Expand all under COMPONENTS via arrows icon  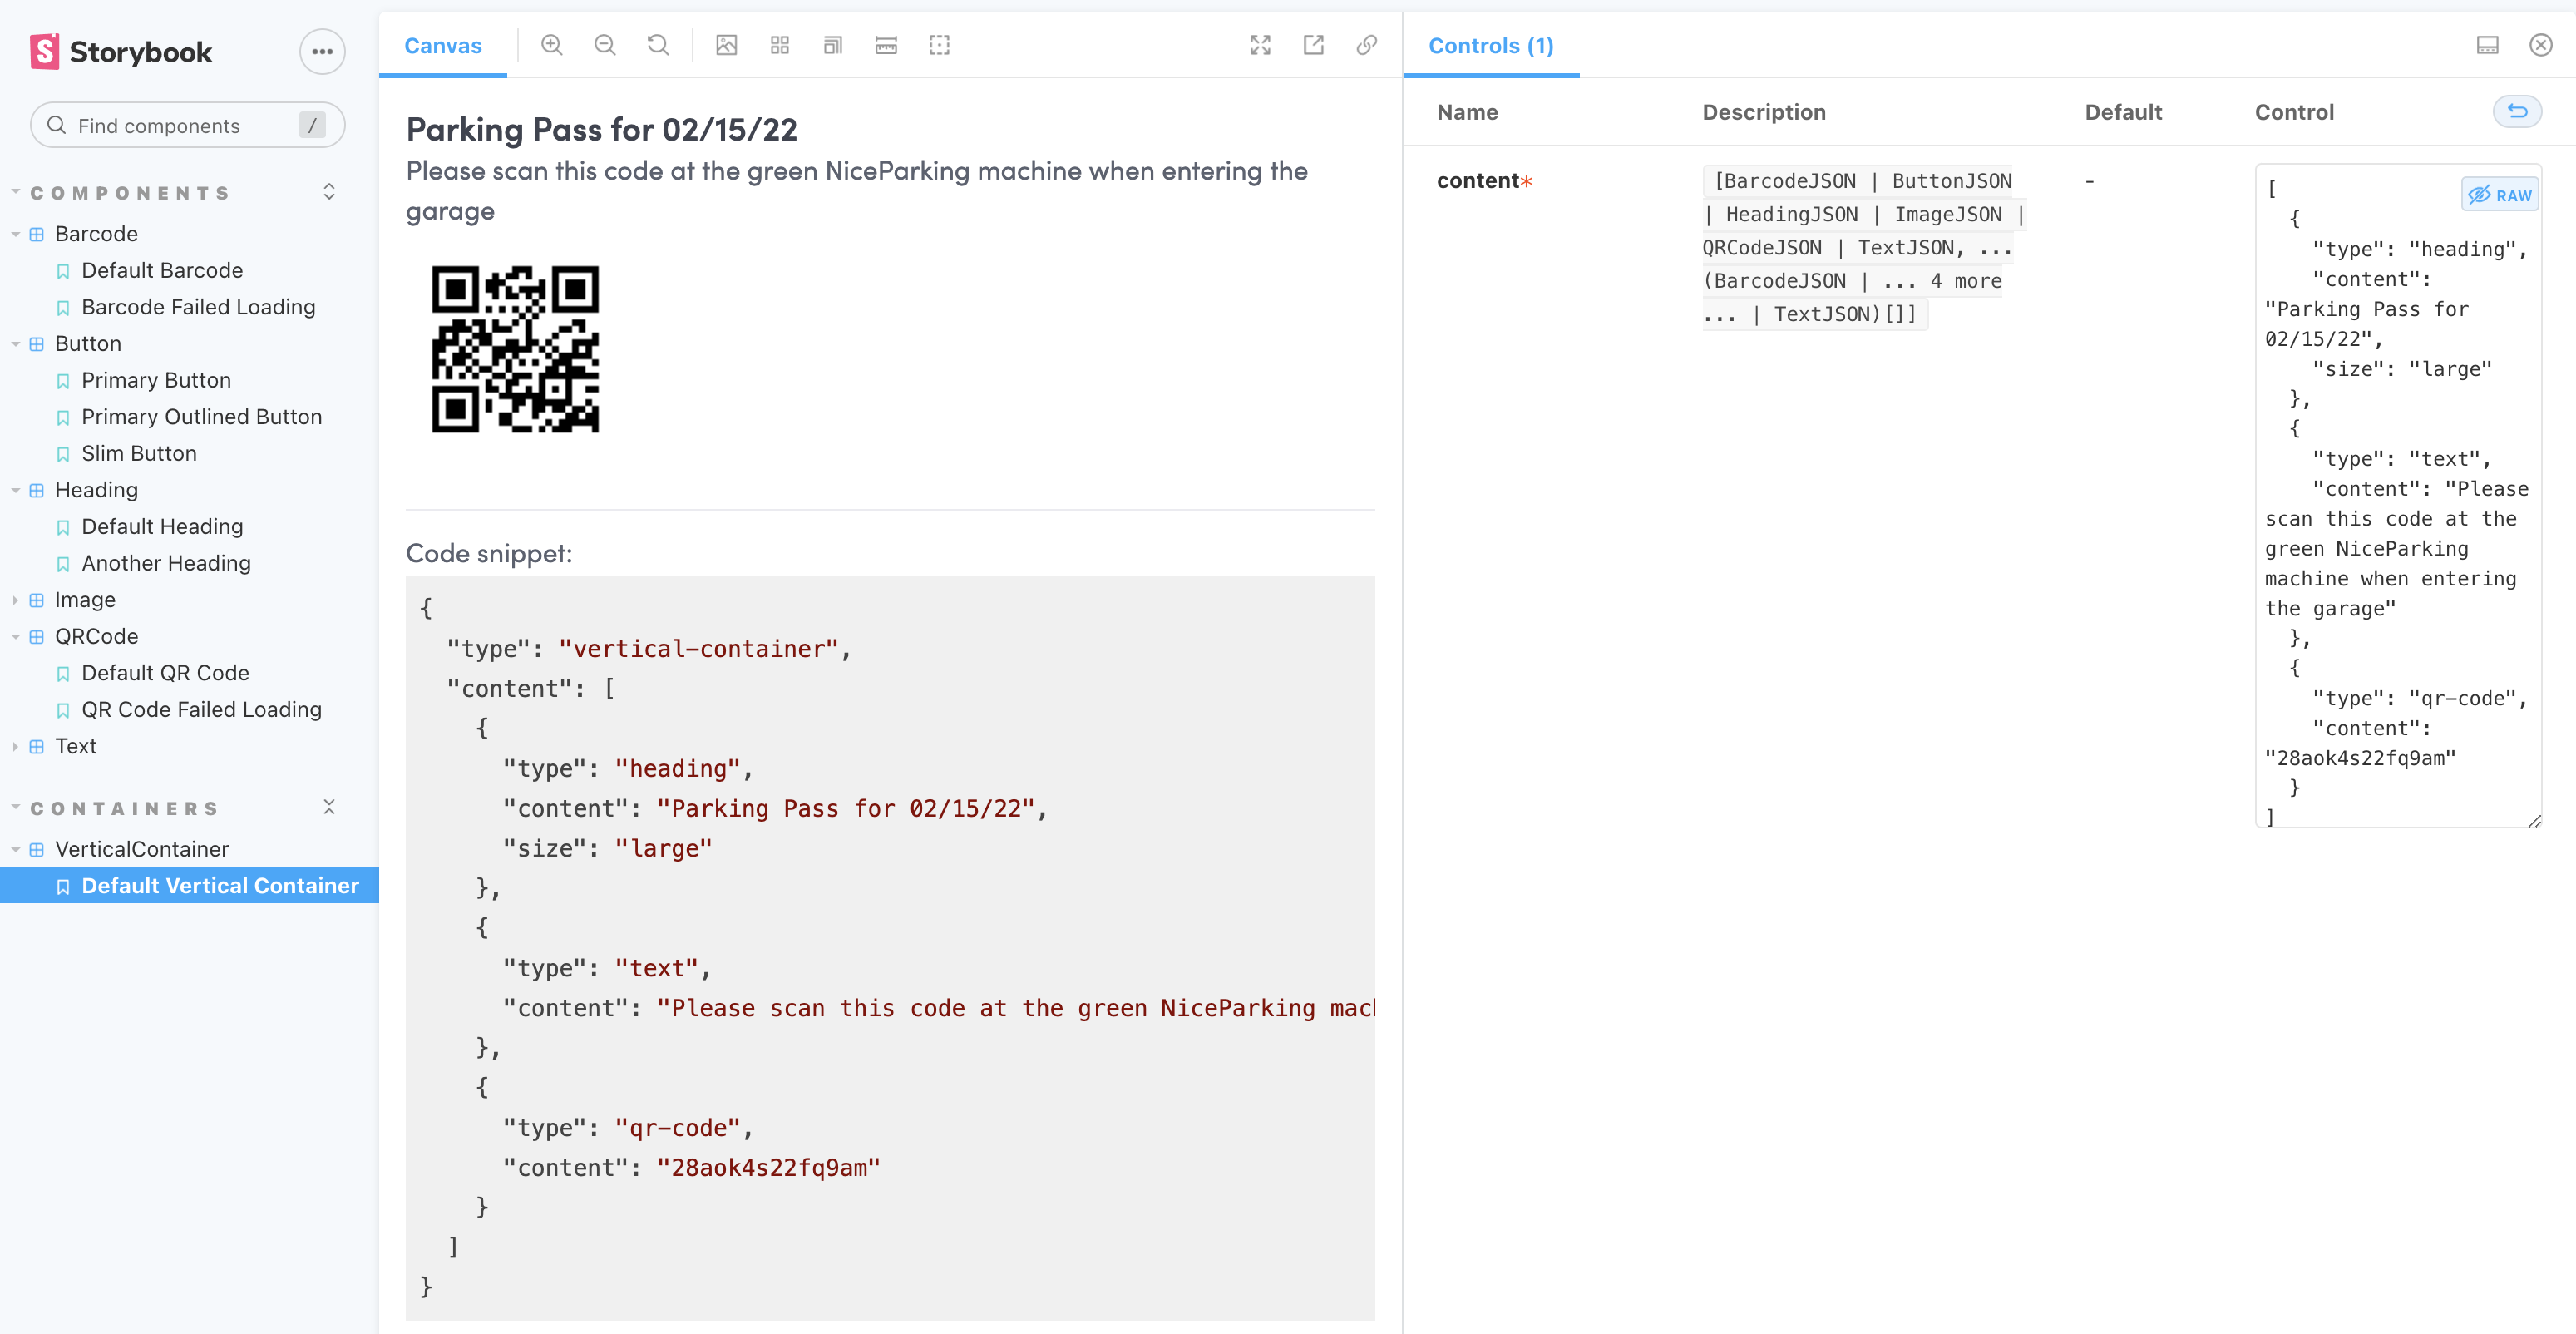(329, 192)
